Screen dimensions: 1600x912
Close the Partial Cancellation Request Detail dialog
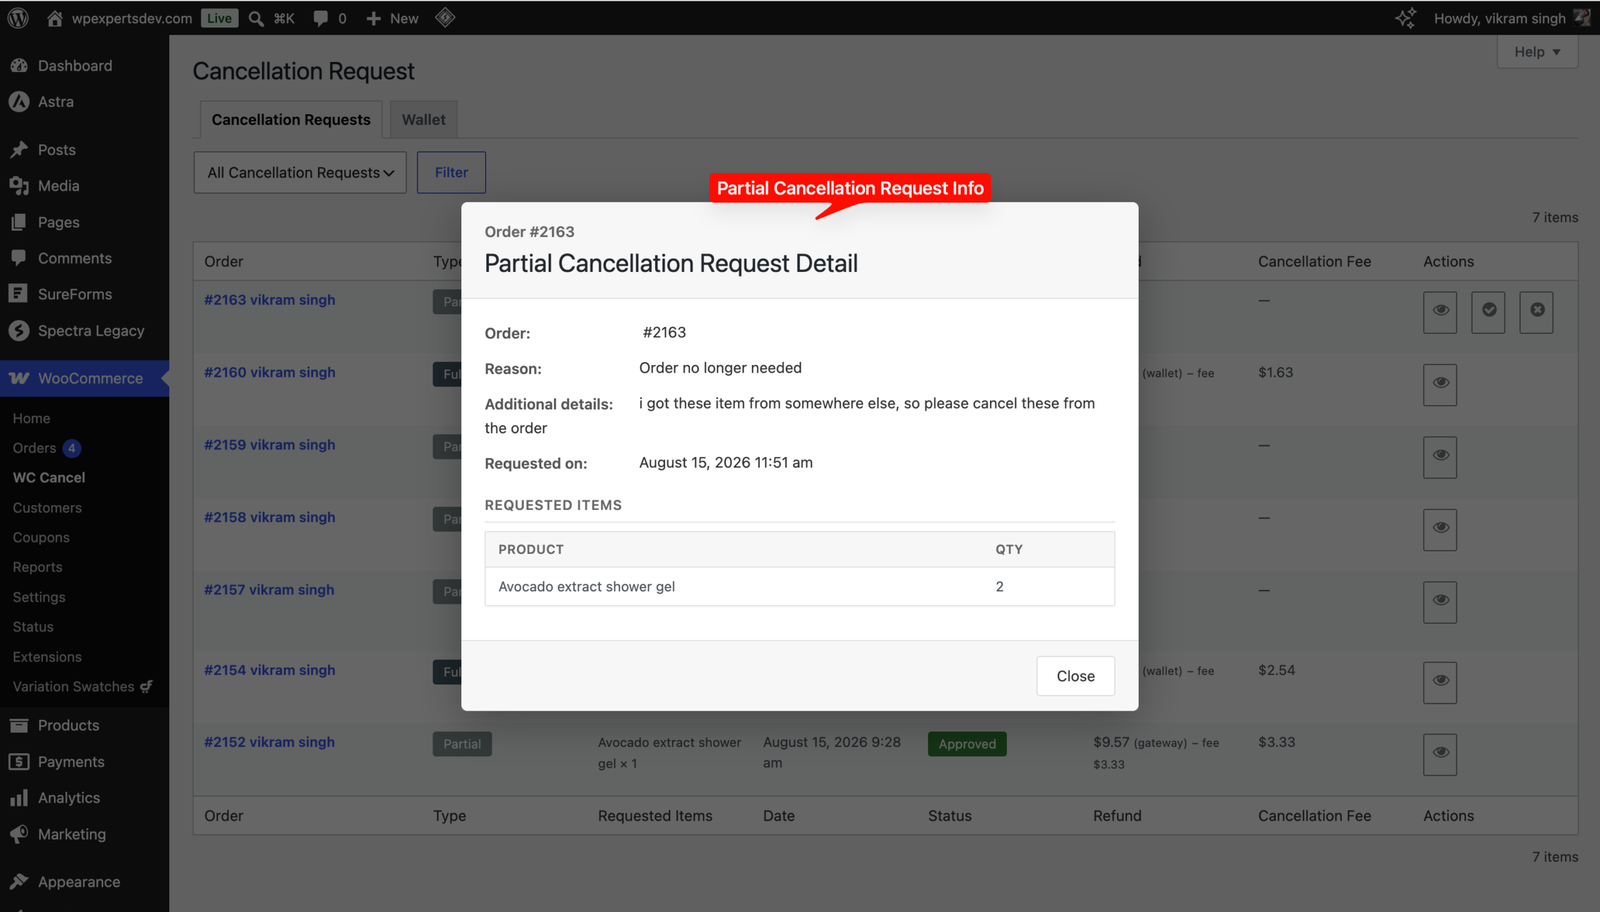click(1075, 676)
